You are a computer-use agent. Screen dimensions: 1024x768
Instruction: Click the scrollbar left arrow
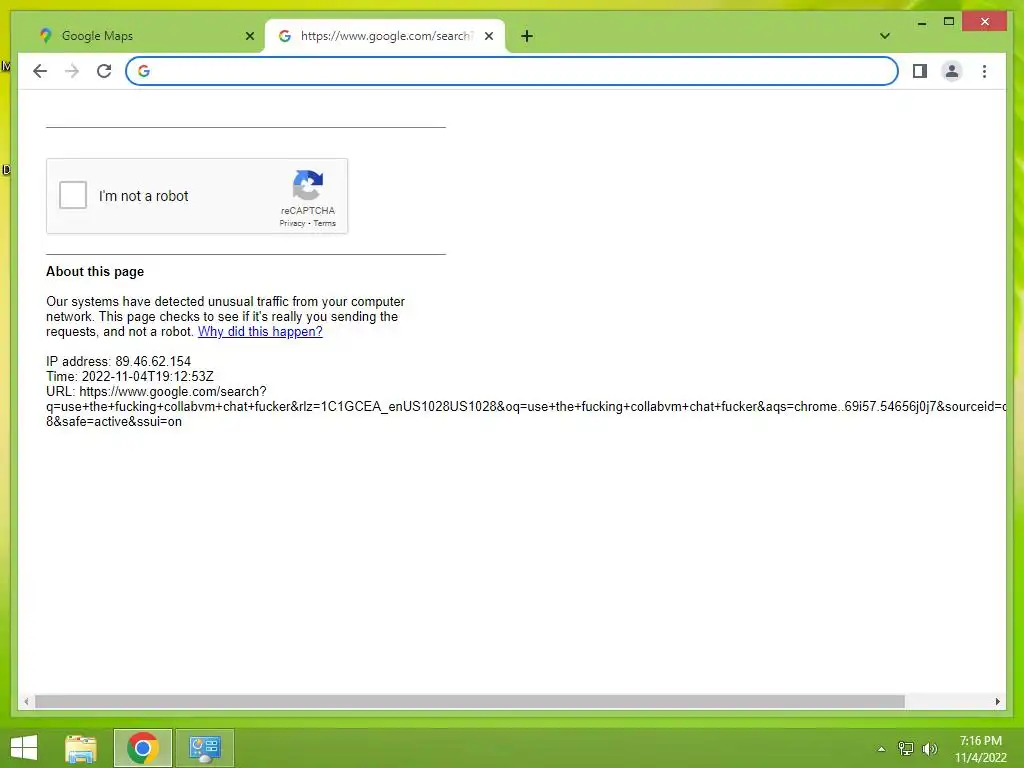click(x=26, y=701)
